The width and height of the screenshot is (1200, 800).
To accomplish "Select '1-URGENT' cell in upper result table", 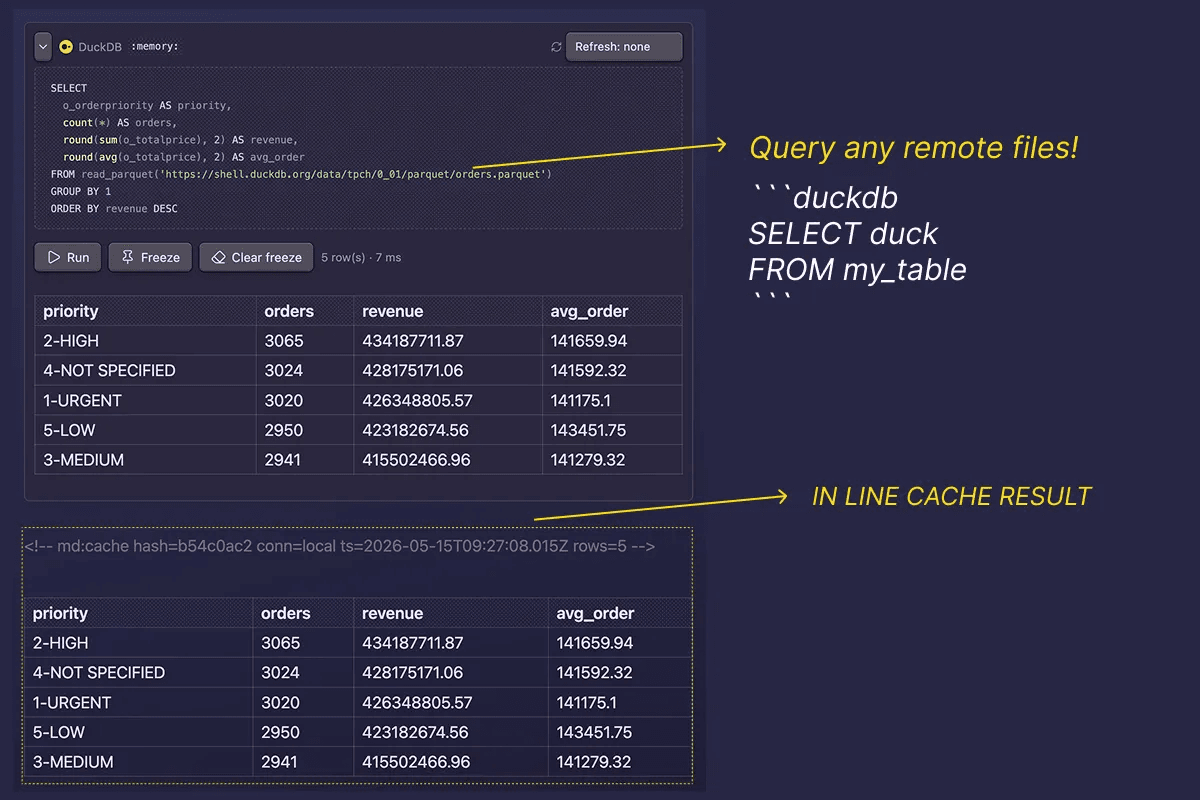I will pos(82,400).
